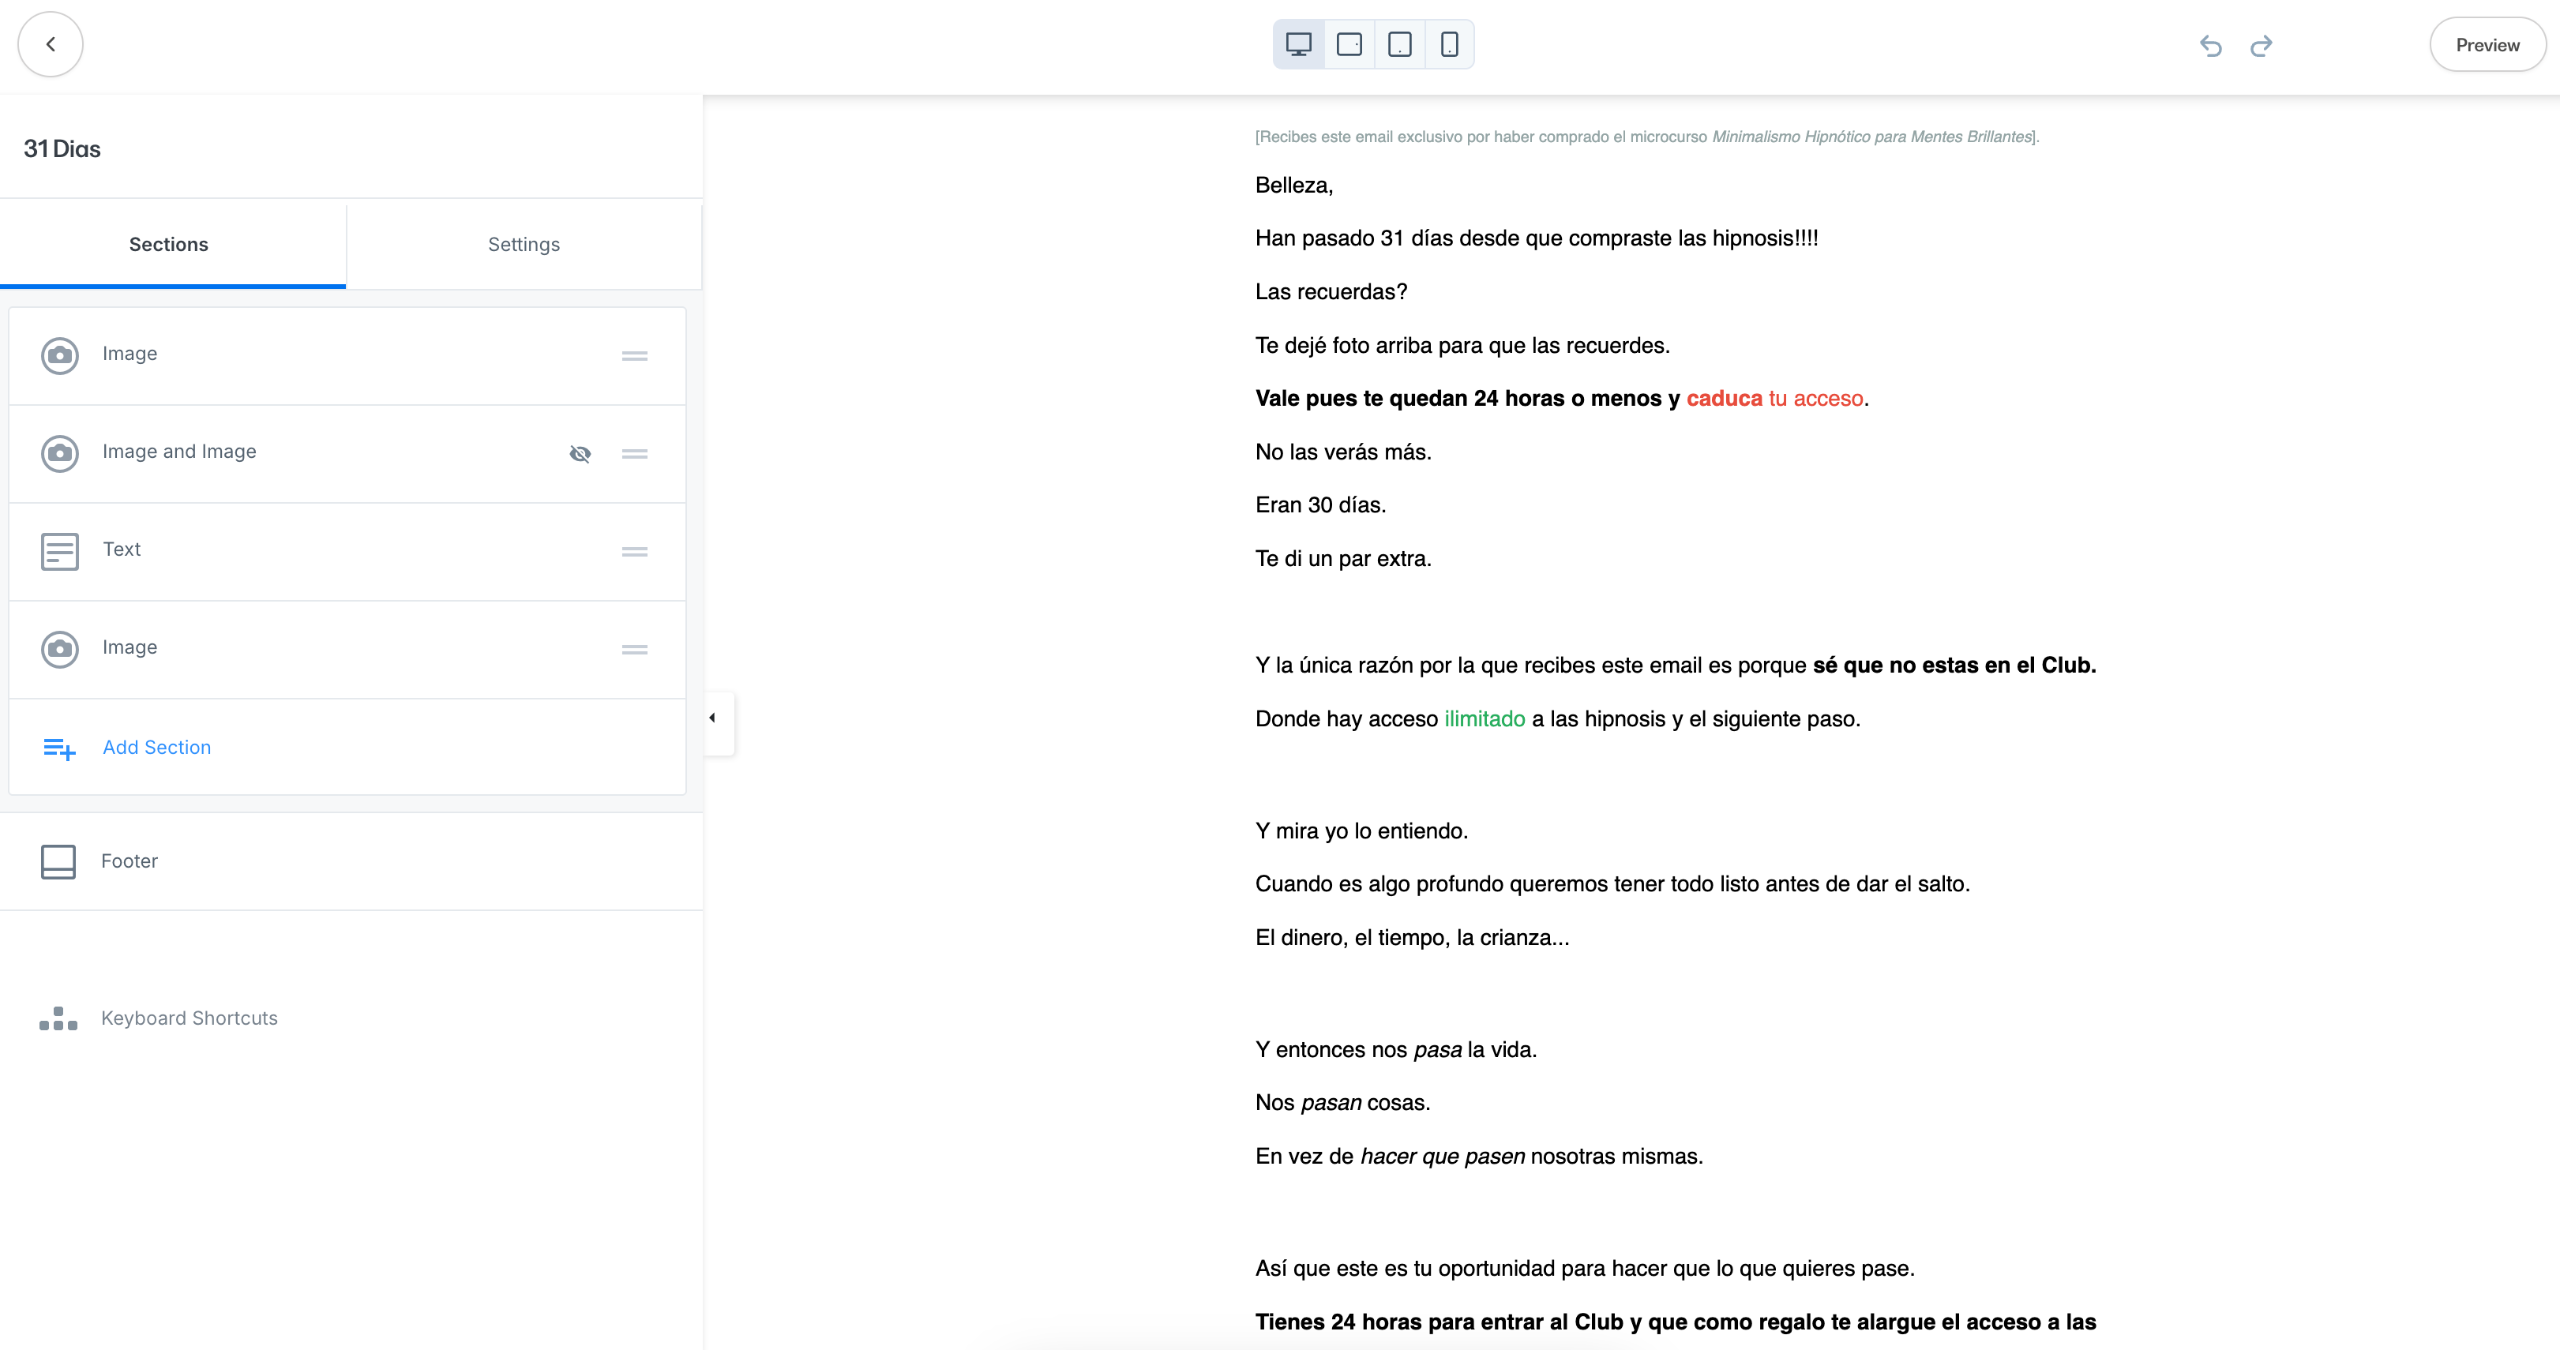Viewport: 2560px width, 1350px height.
Task: Open the first Image section
Action: pyautogui.click(x=129, y=354)
